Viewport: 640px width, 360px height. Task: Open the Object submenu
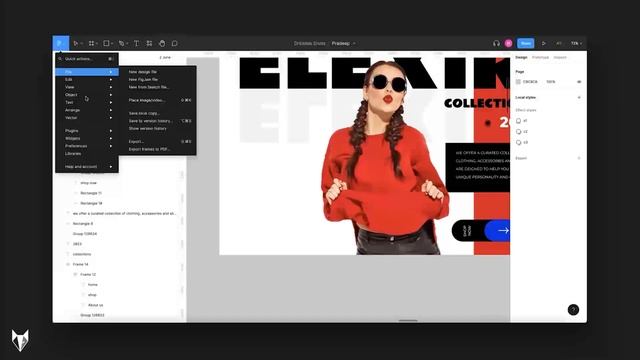(x=87, y=95)
